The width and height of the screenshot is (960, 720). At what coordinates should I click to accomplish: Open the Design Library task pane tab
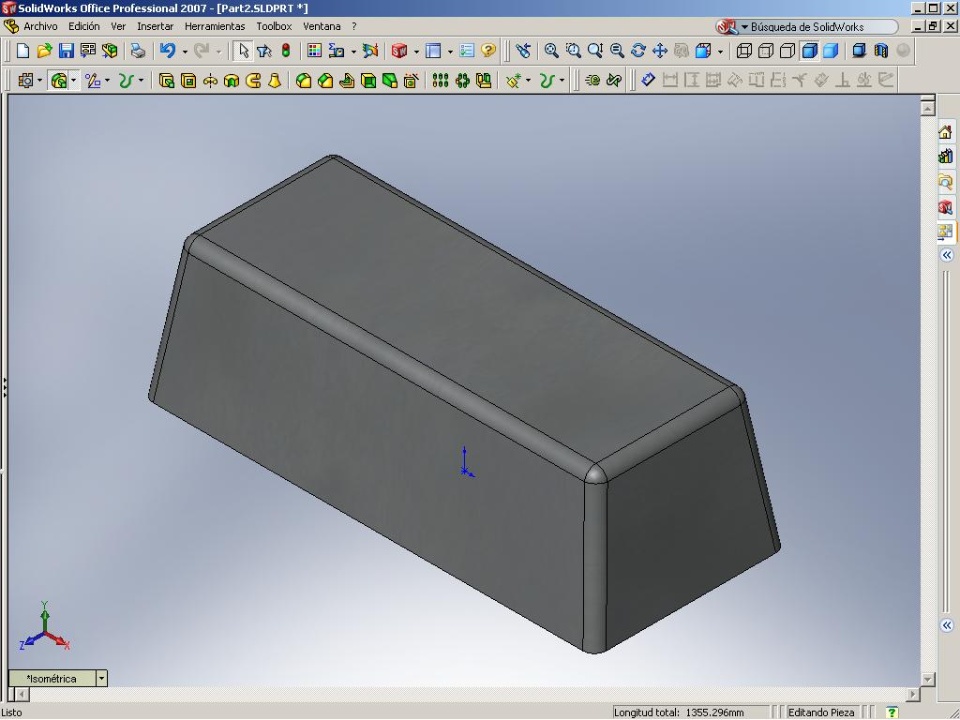click(x=945, y=157)
